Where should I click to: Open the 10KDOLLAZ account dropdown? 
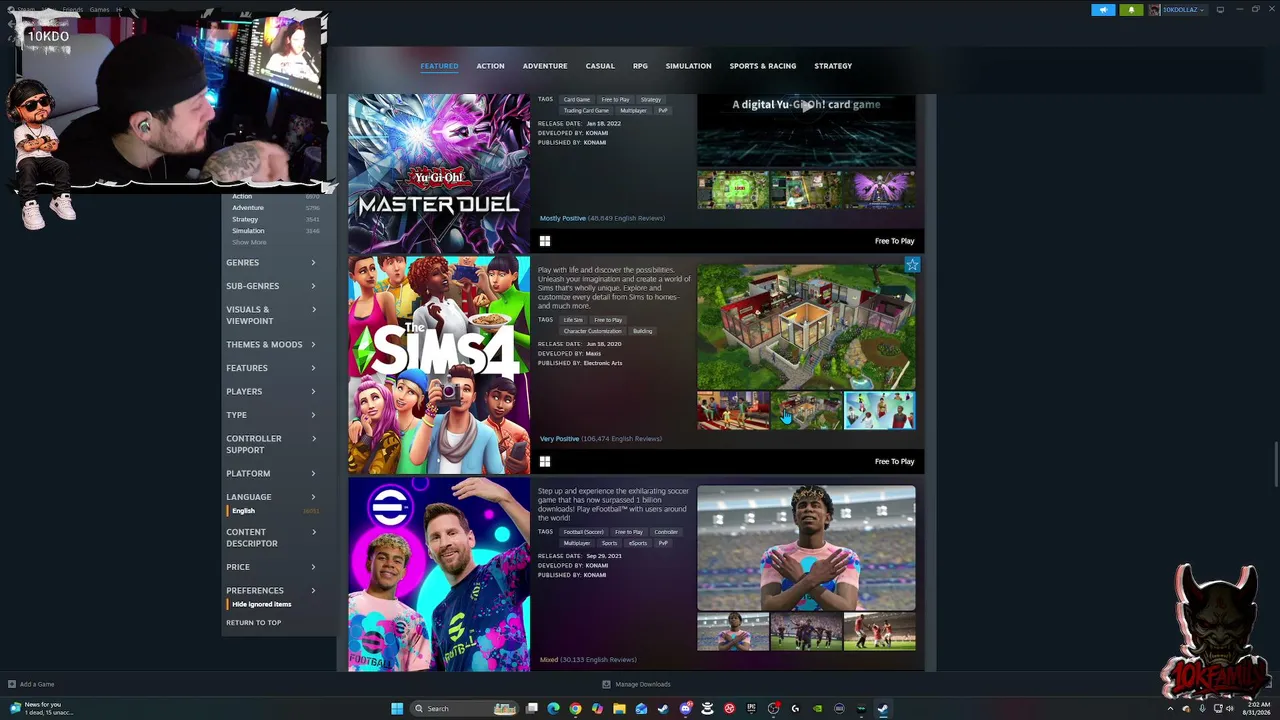(x=1177, y=10)
